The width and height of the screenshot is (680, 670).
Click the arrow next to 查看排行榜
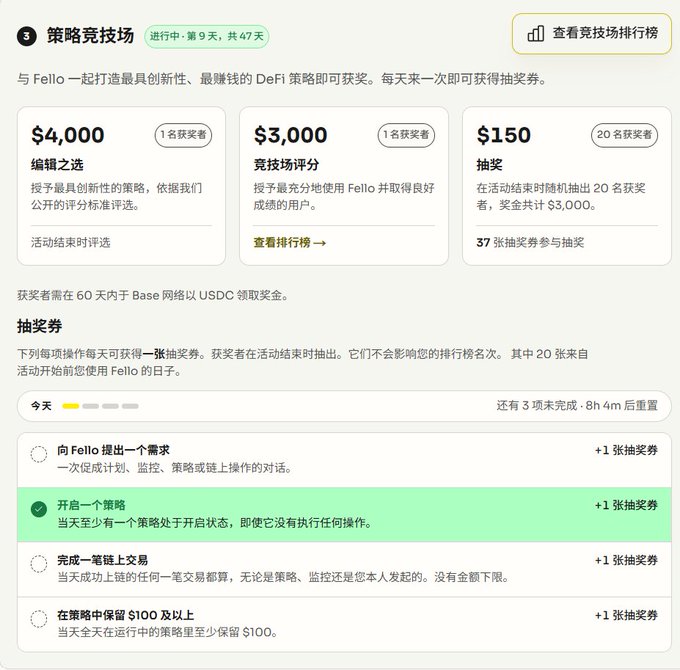pyautogui.click(x=320, y=243)
